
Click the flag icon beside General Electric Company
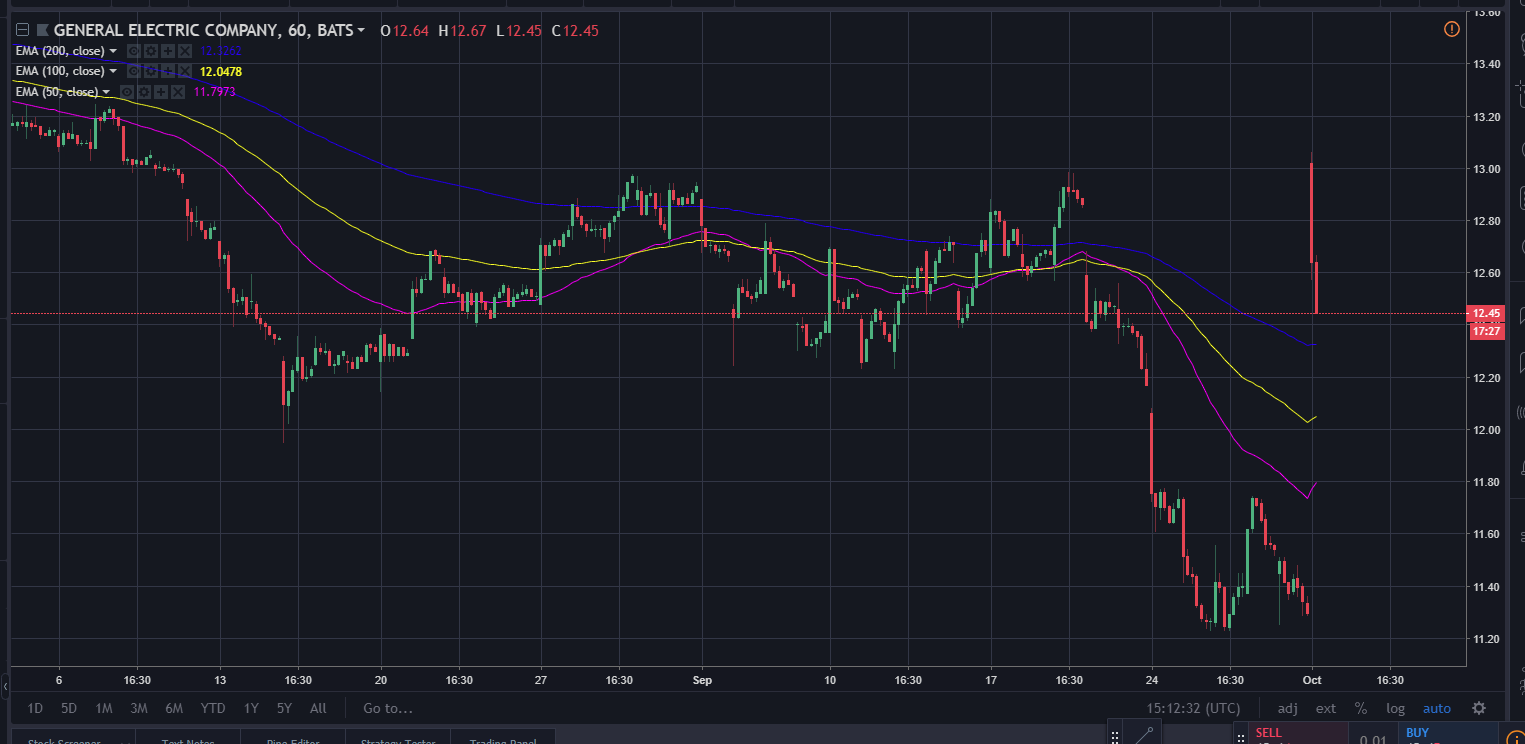[x=42, y=30]
